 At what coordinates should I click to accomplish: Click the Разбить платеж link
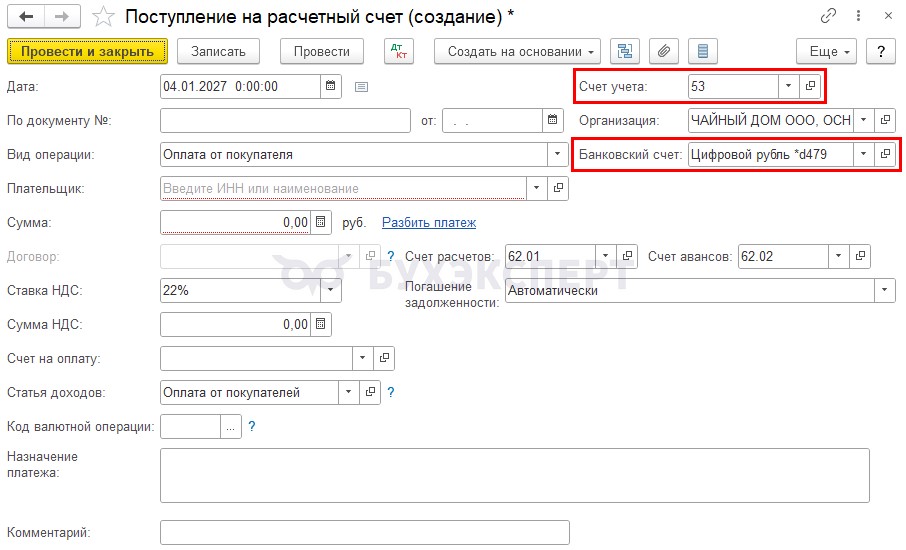(x=429, y=222)
